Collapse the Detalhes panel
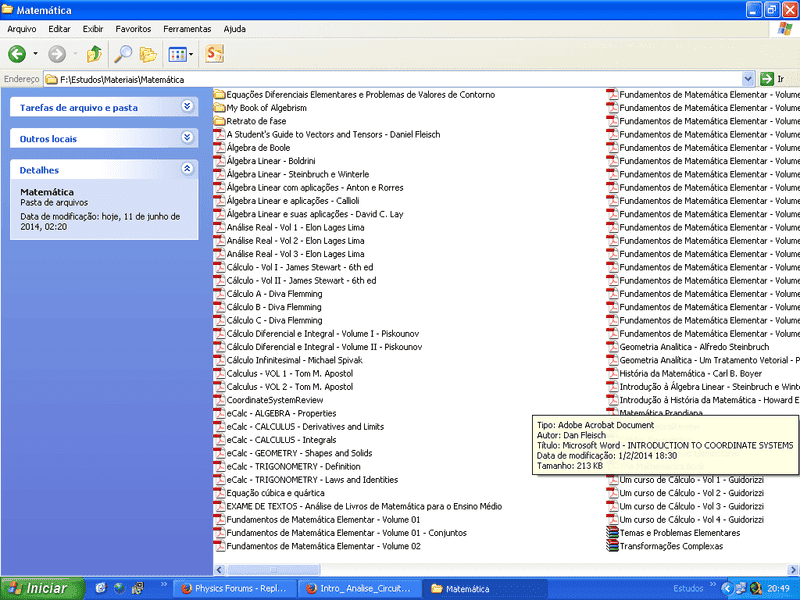800x600 pixels. point(187,170)
